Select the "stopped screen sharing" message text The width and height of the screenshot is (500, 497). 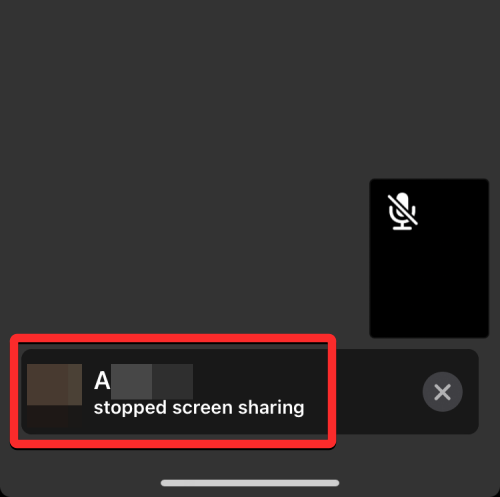(x=199, y=408)
